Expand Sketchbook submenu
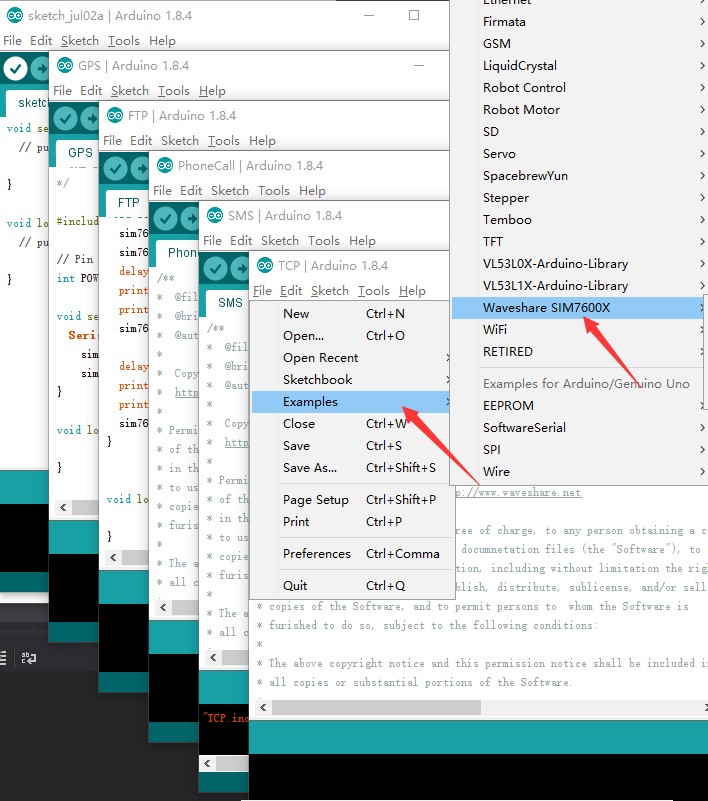This screenshot has height=801, width=708. coord(350,380)
